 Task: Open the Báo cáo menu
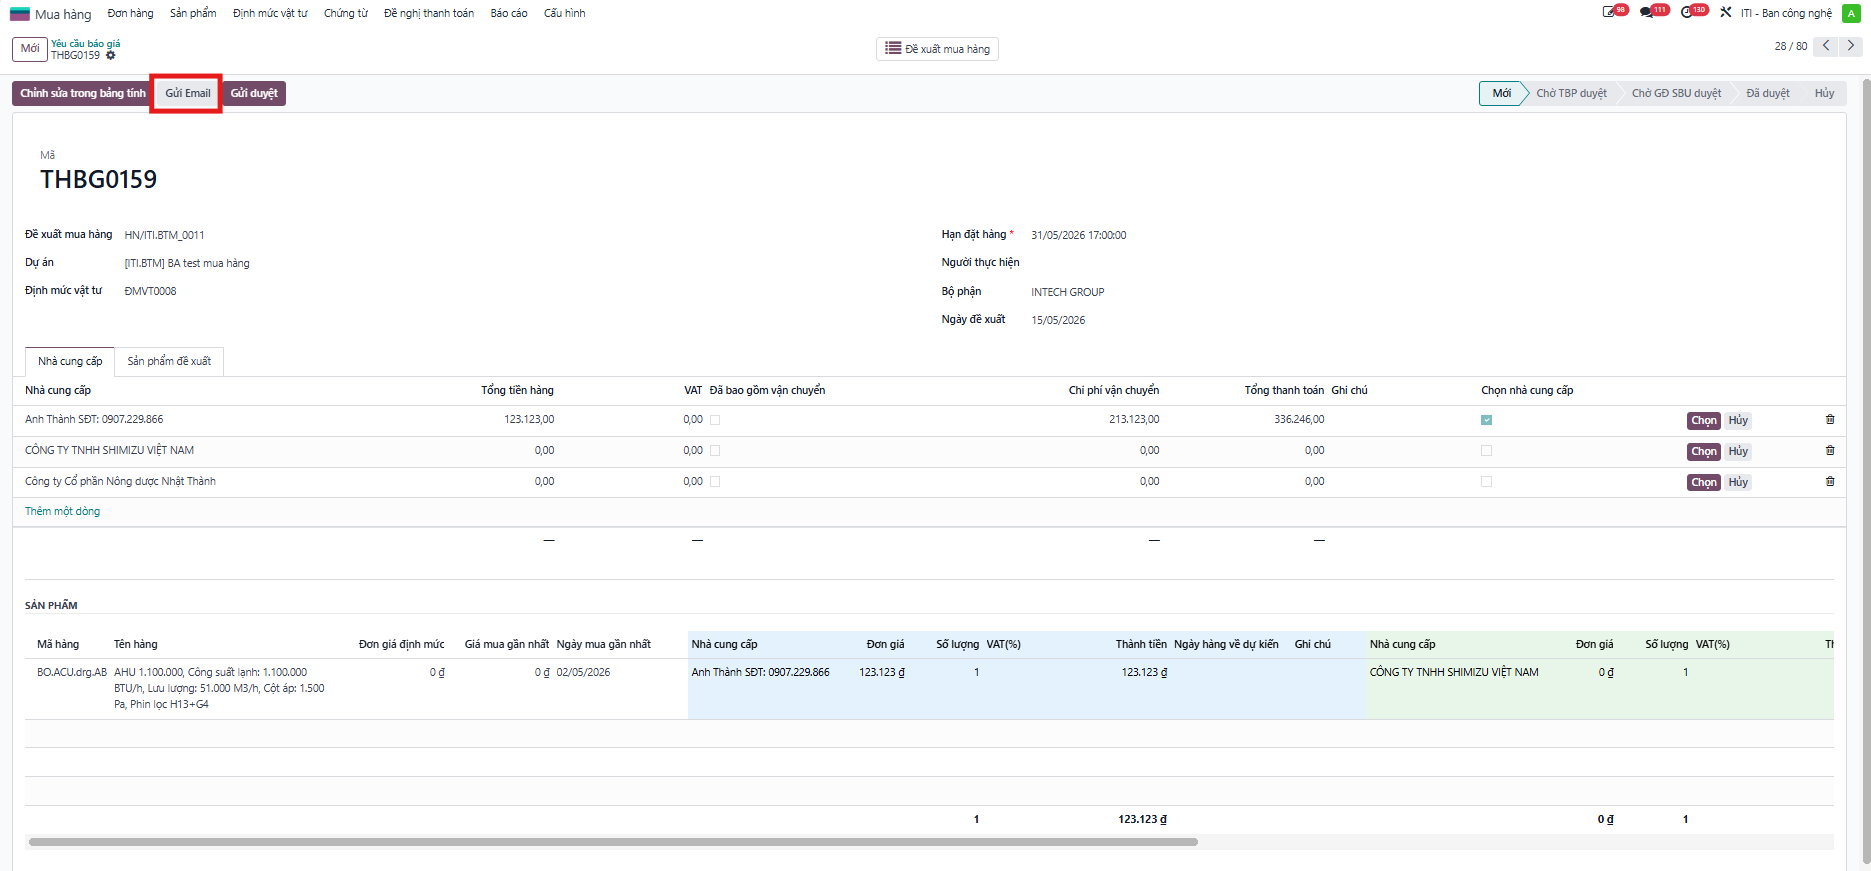pos(509,13)
